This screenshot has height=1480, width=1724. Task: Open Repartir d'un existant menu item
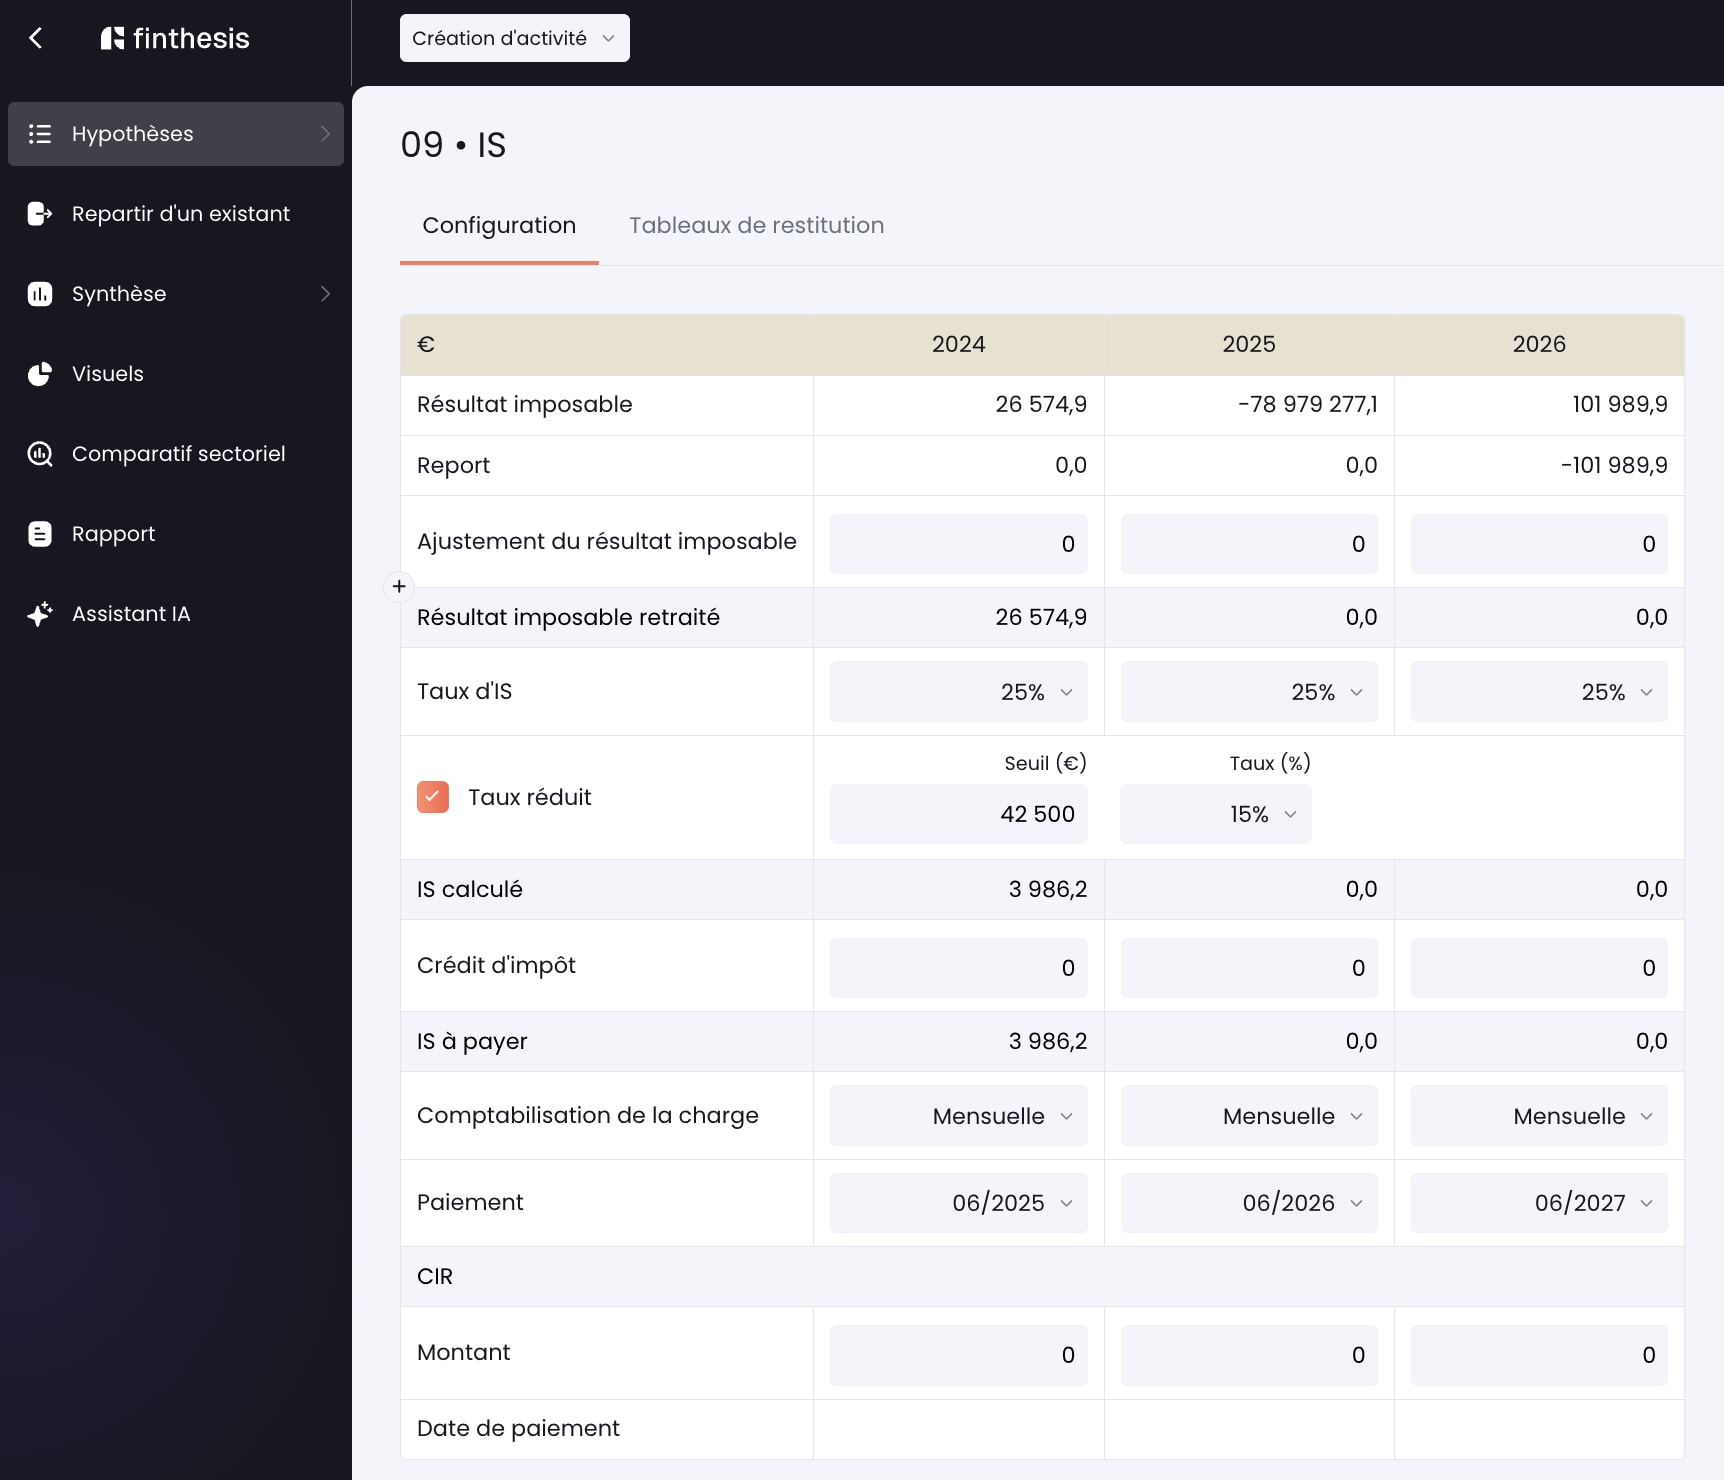[x=176, y=214]
